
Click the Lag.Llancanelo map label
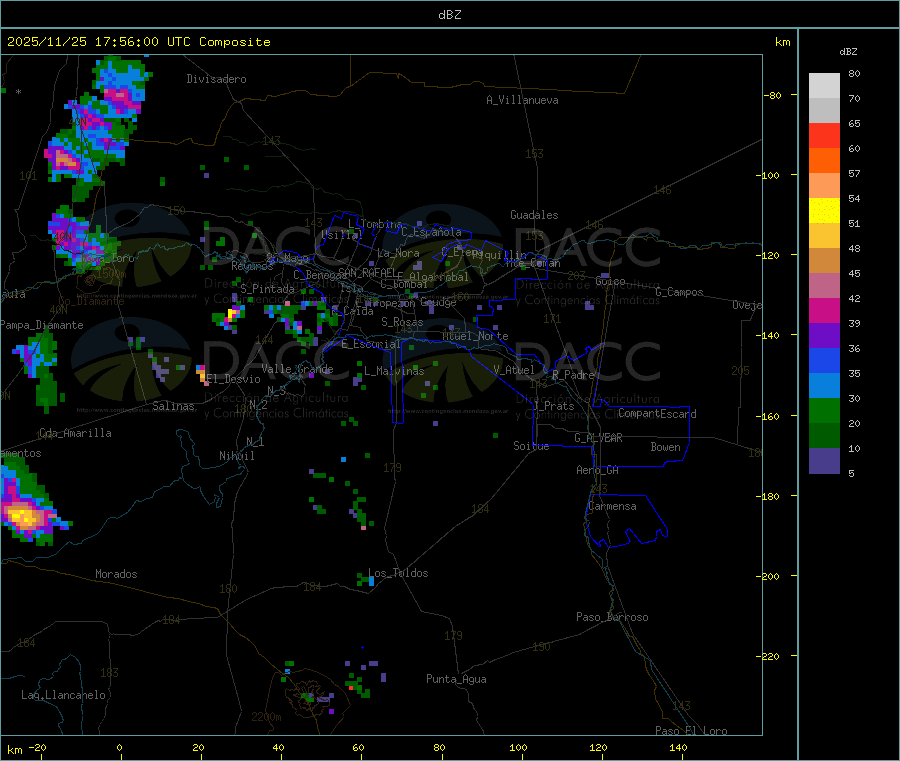64,695
